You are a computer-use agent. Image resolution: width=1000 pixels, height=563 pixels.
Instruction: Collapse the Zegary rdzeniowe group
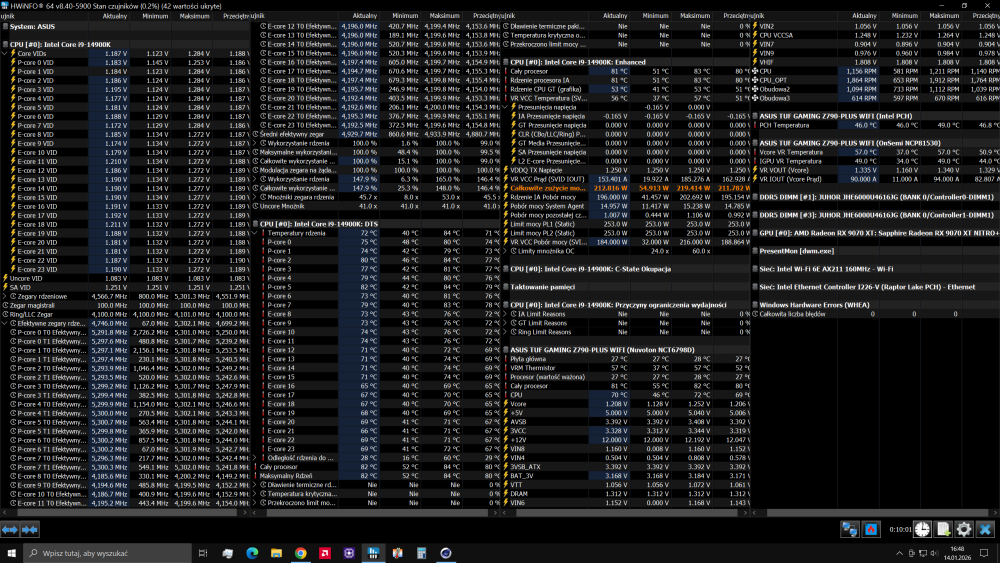(6, 296)
